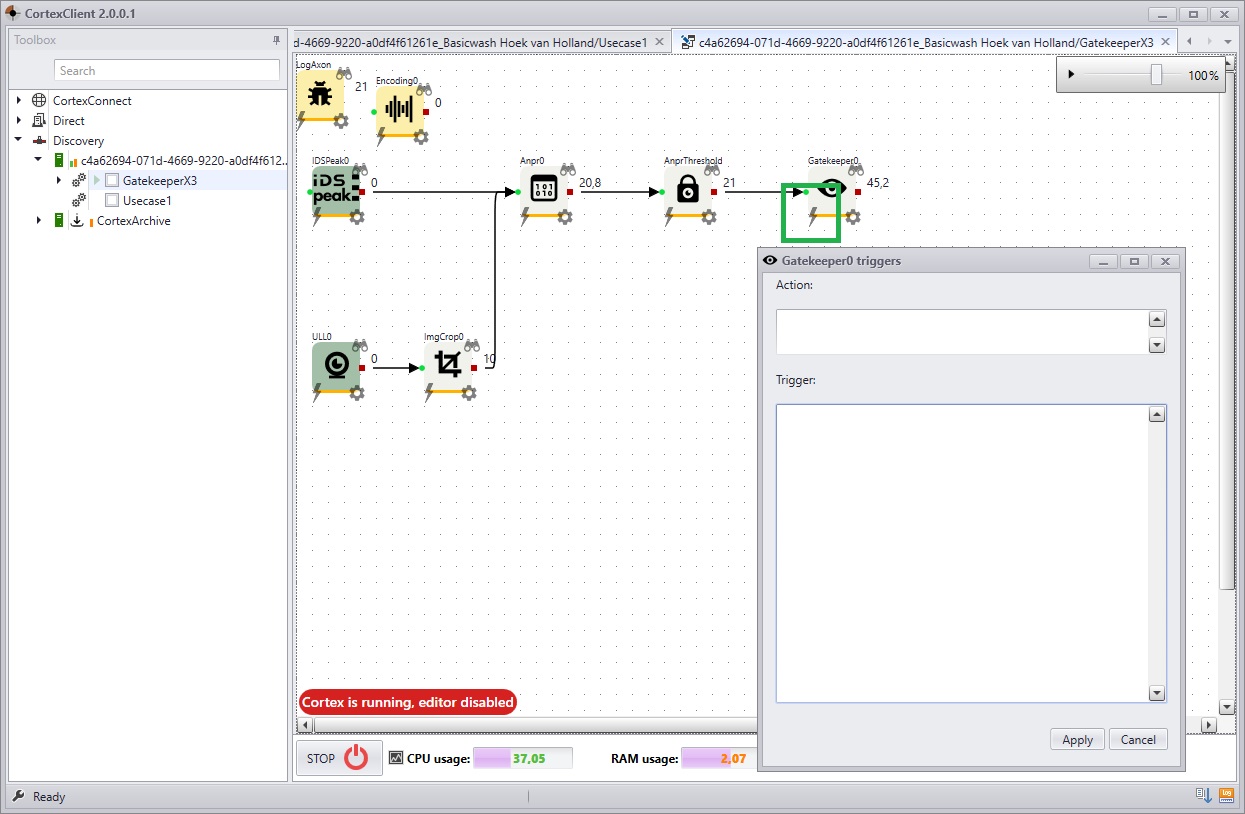
Task: Tick the Usecase1 checkbox
Action: click(x=112, y=201)
